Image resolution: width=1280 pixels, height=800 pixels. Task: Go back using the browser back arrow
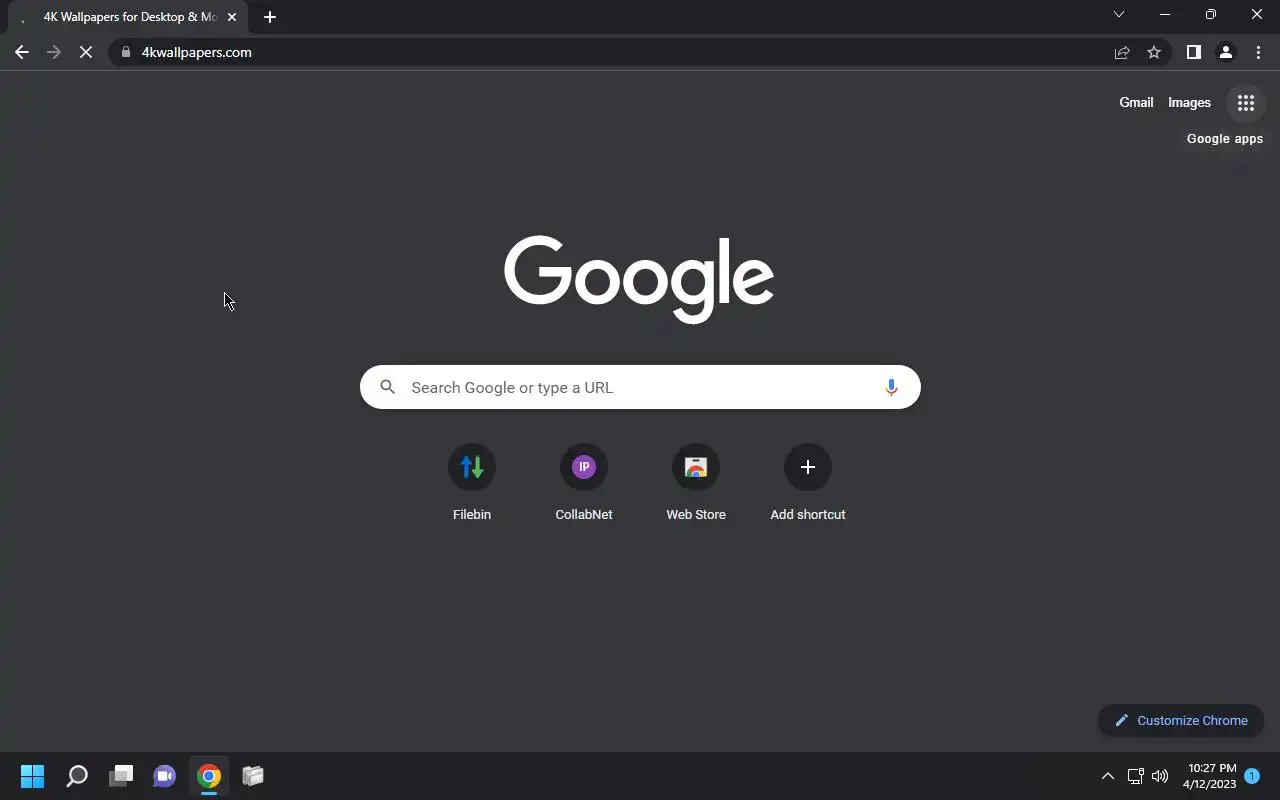click(22, 52)
